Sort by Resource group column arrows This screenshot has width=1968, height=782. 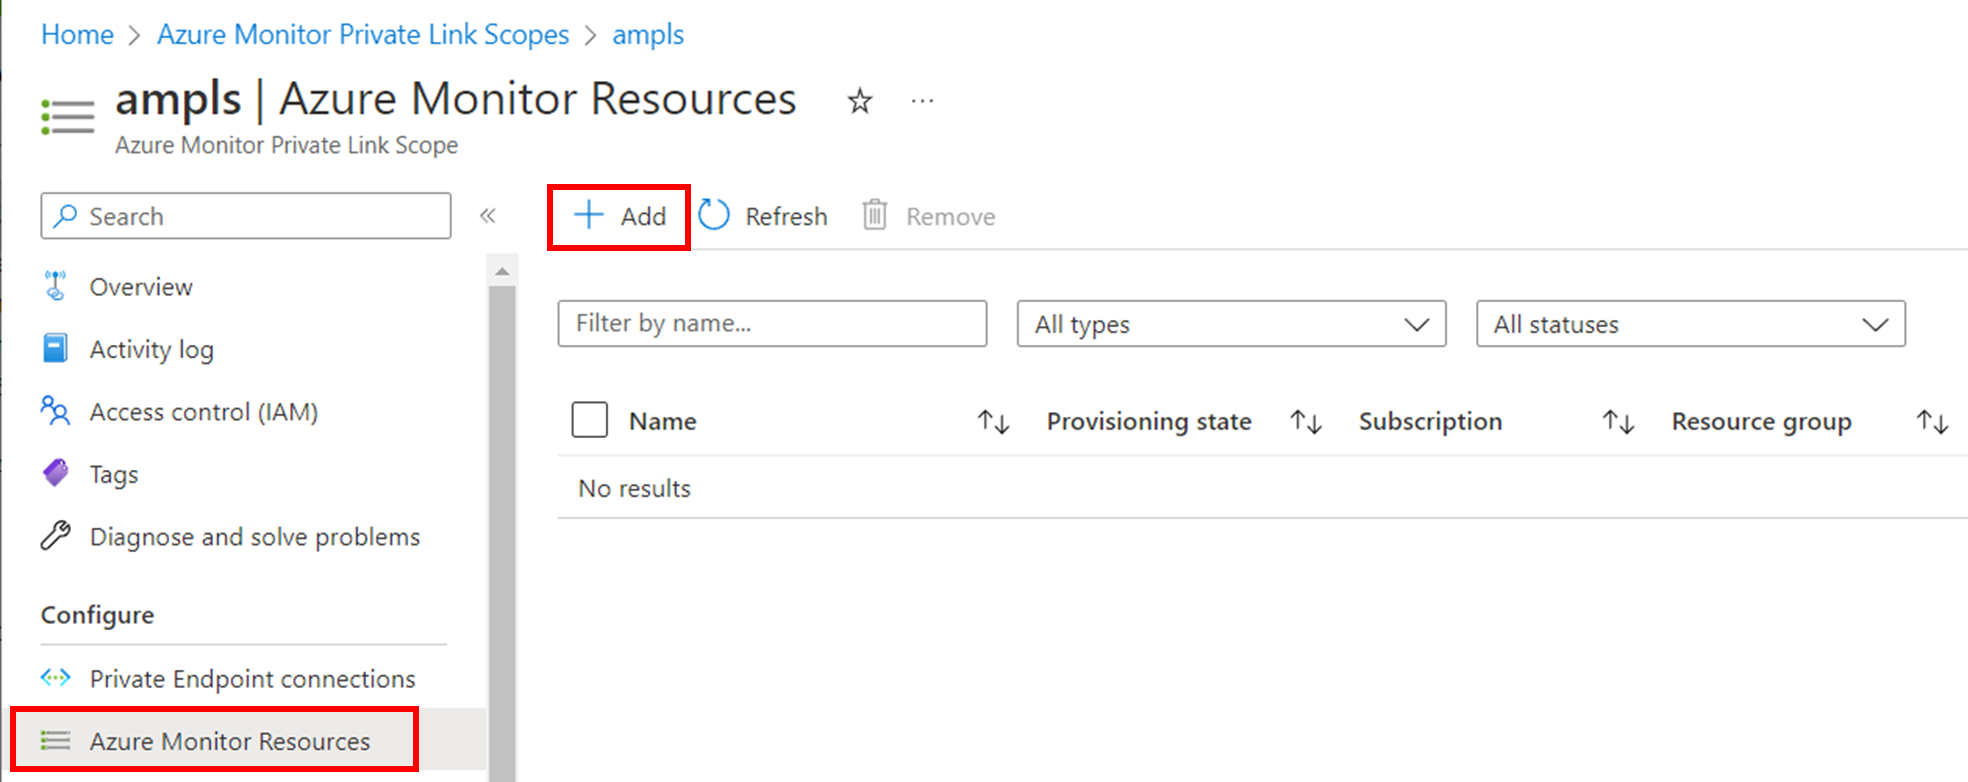point(1932,422)
